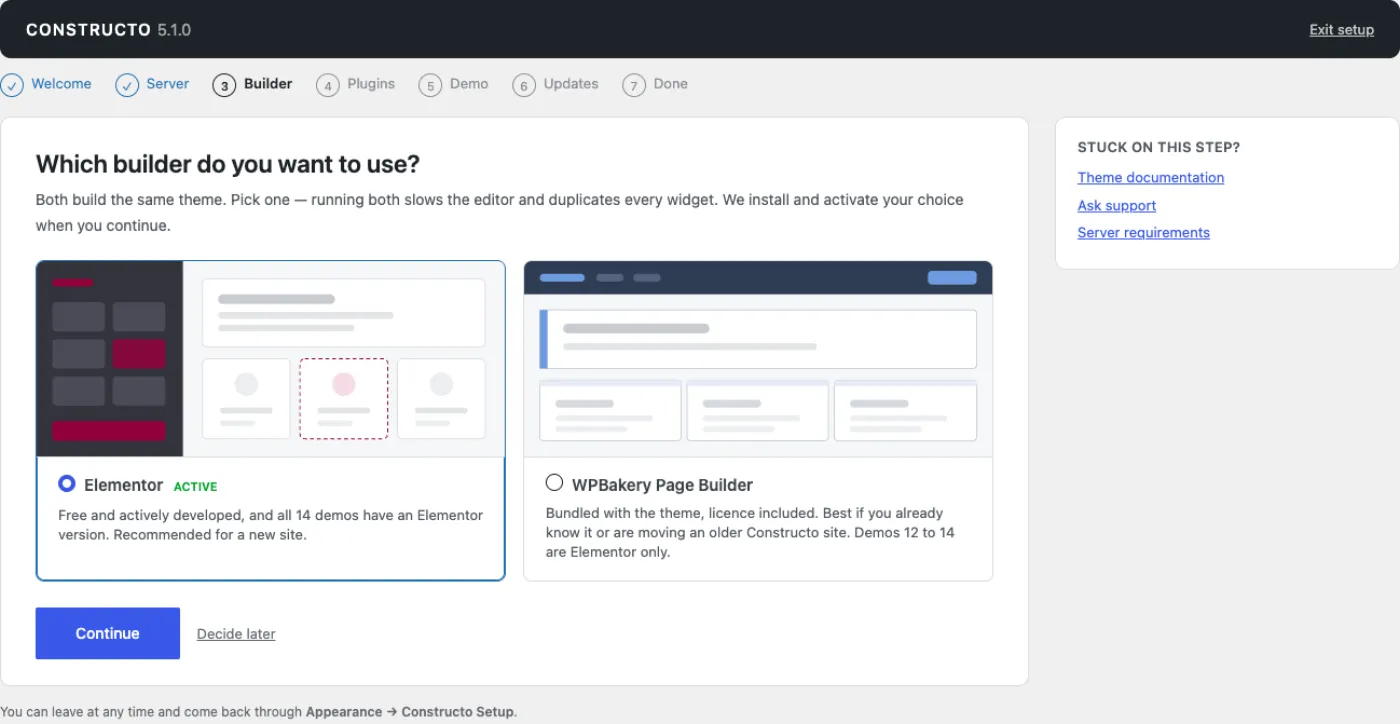Click the WPBakery description "Bundled with the theme"

pyautogui.click(x=750, y=532)
